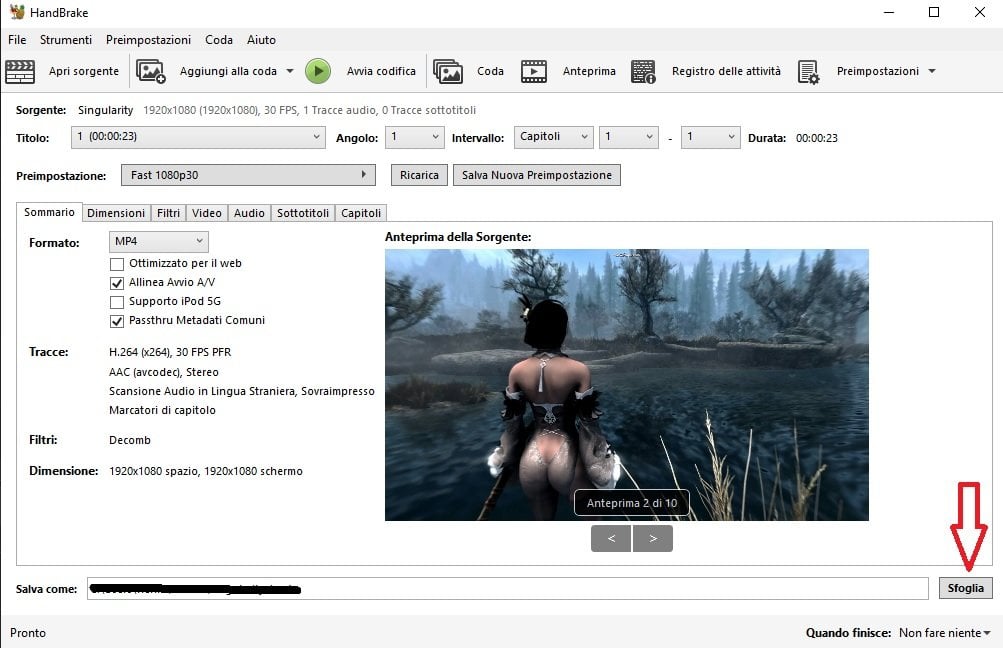The width and height of the screenshot is (1003, 648).
Task: Open the Aggiungi alla coda dropdown arrow
Action: [x=290, y=71]
